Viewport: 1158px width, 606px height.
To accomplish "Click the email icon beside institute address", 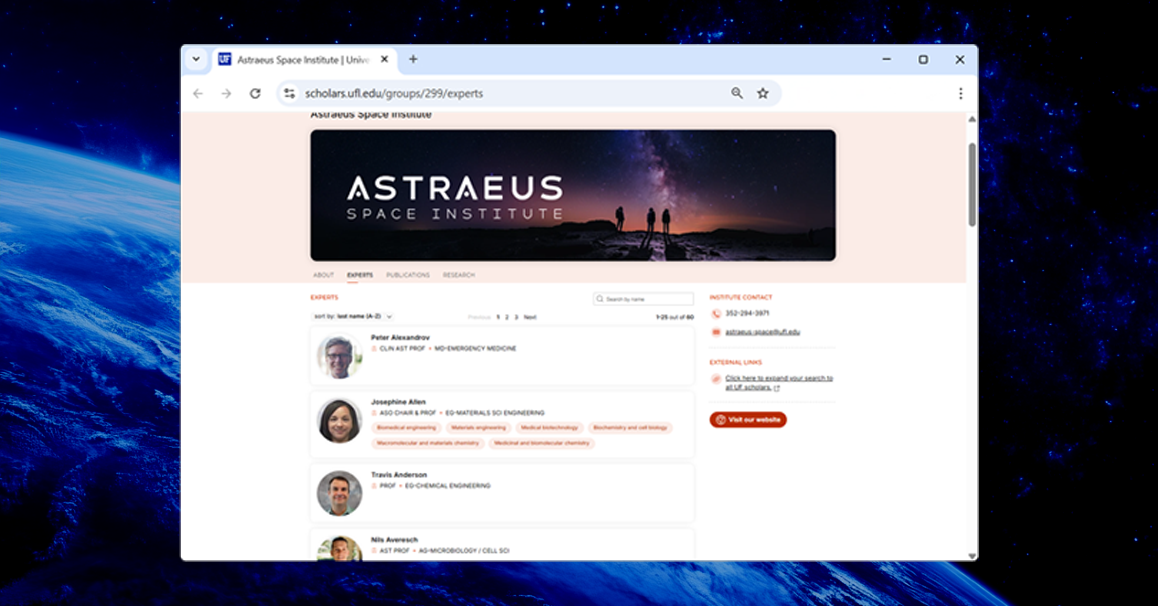I will tap(716, 332).
